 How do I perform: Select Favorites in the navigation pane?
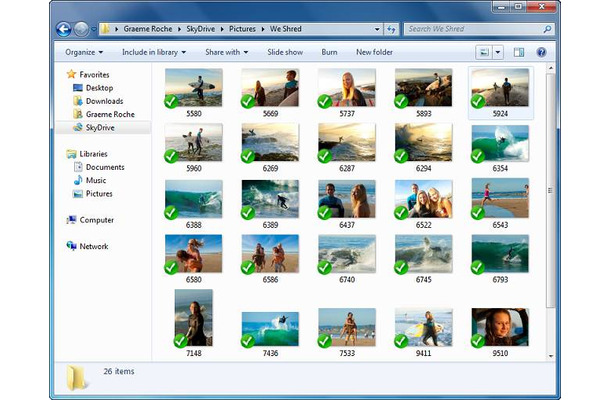[x=94, y=74]
